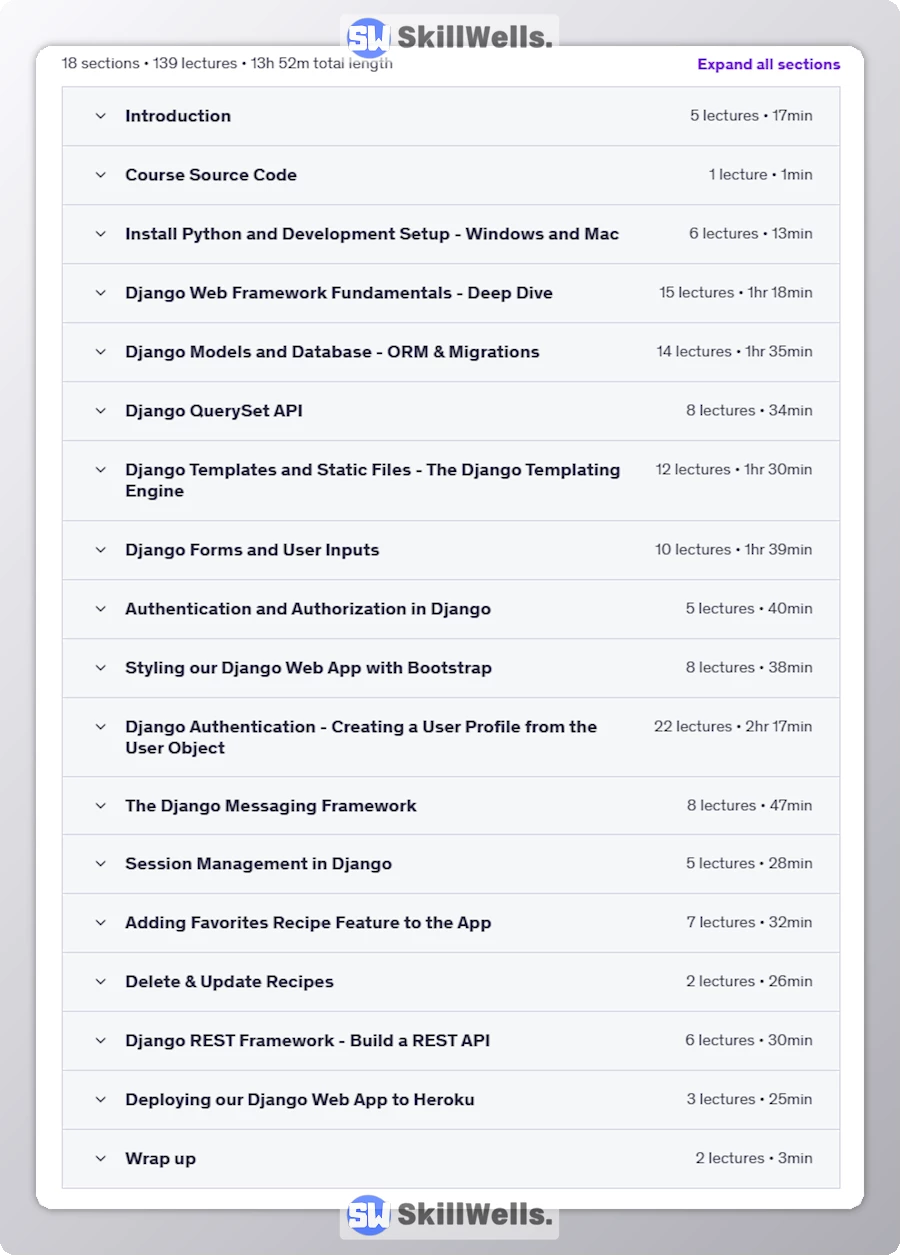900x1255 pixels.
Task: Click the 8 lectures • 34min label
Action: click(x=749, y=411)
